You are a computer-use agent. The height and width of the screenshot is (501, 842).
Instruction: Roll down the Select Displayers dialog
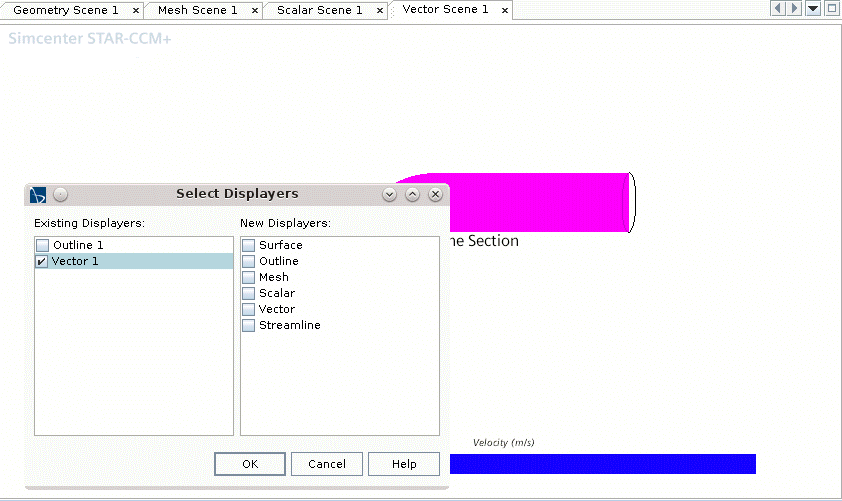point(390,194)
